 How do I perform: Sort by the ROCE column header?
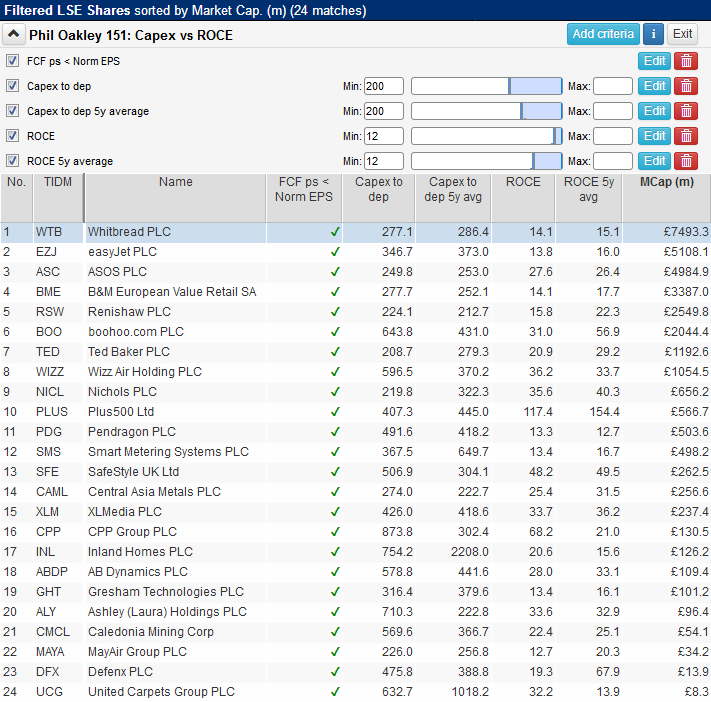[x=523, y=198]
